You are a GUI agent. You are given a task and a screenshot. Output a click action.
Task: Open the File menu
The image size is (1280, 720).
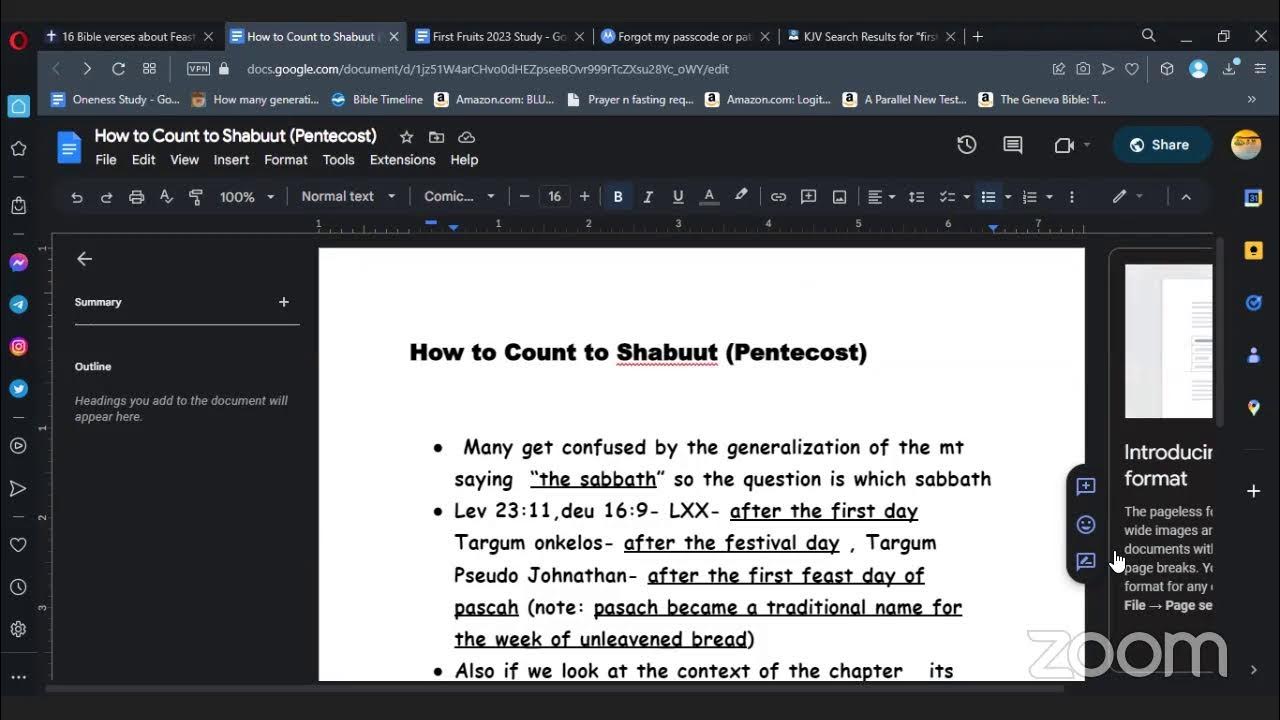coord(106,160)
